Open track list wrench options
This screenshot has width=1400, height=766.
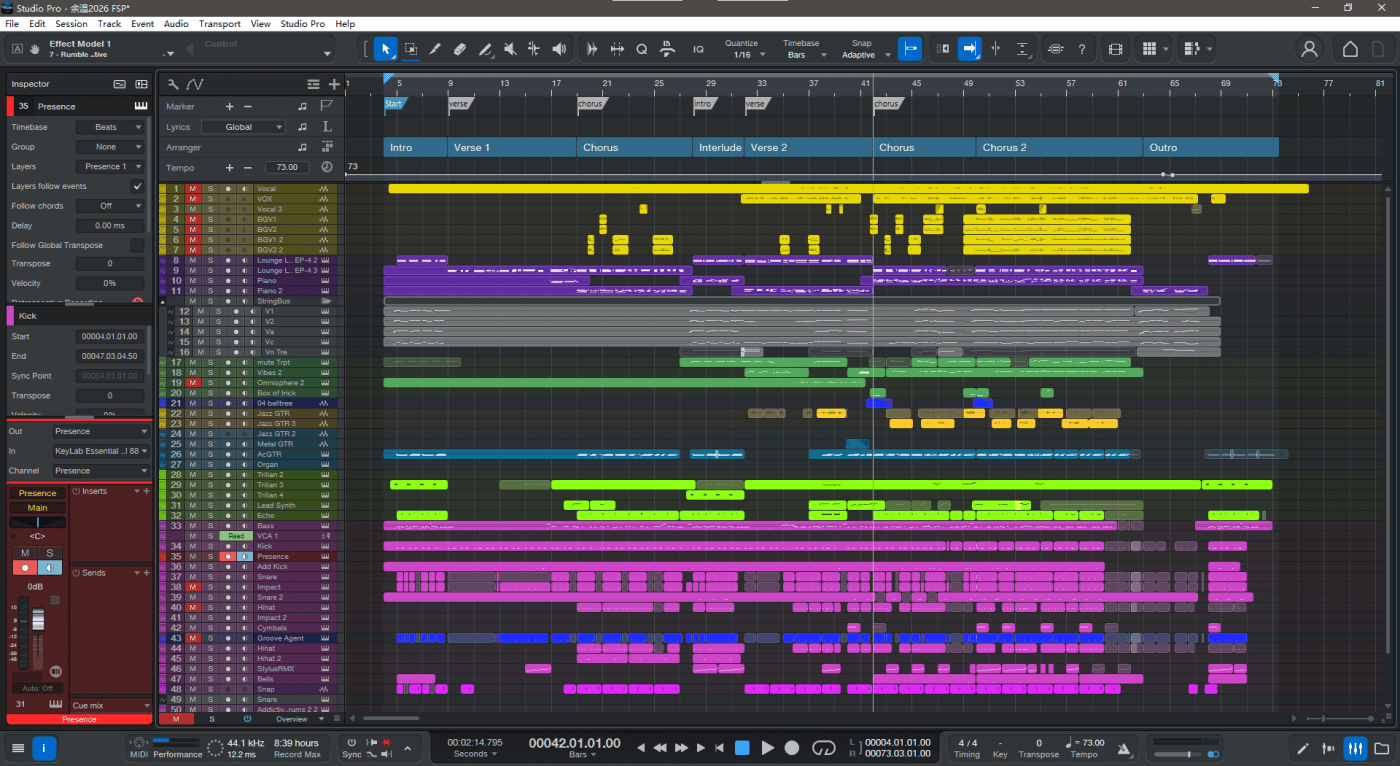click(173, 85)
